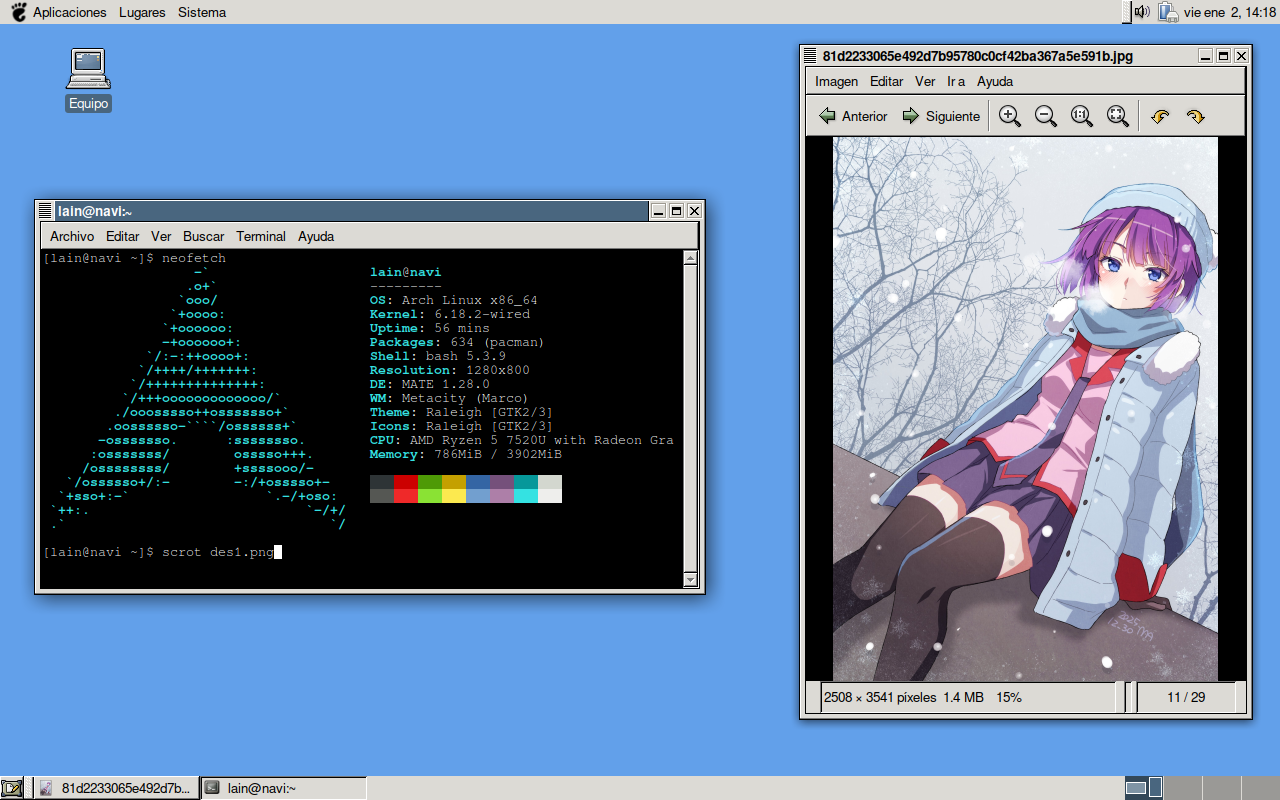Click the 'Uptime: 56 mins' line
The width and height of the screenshot is (1280, 800).
tap(430, 328)
